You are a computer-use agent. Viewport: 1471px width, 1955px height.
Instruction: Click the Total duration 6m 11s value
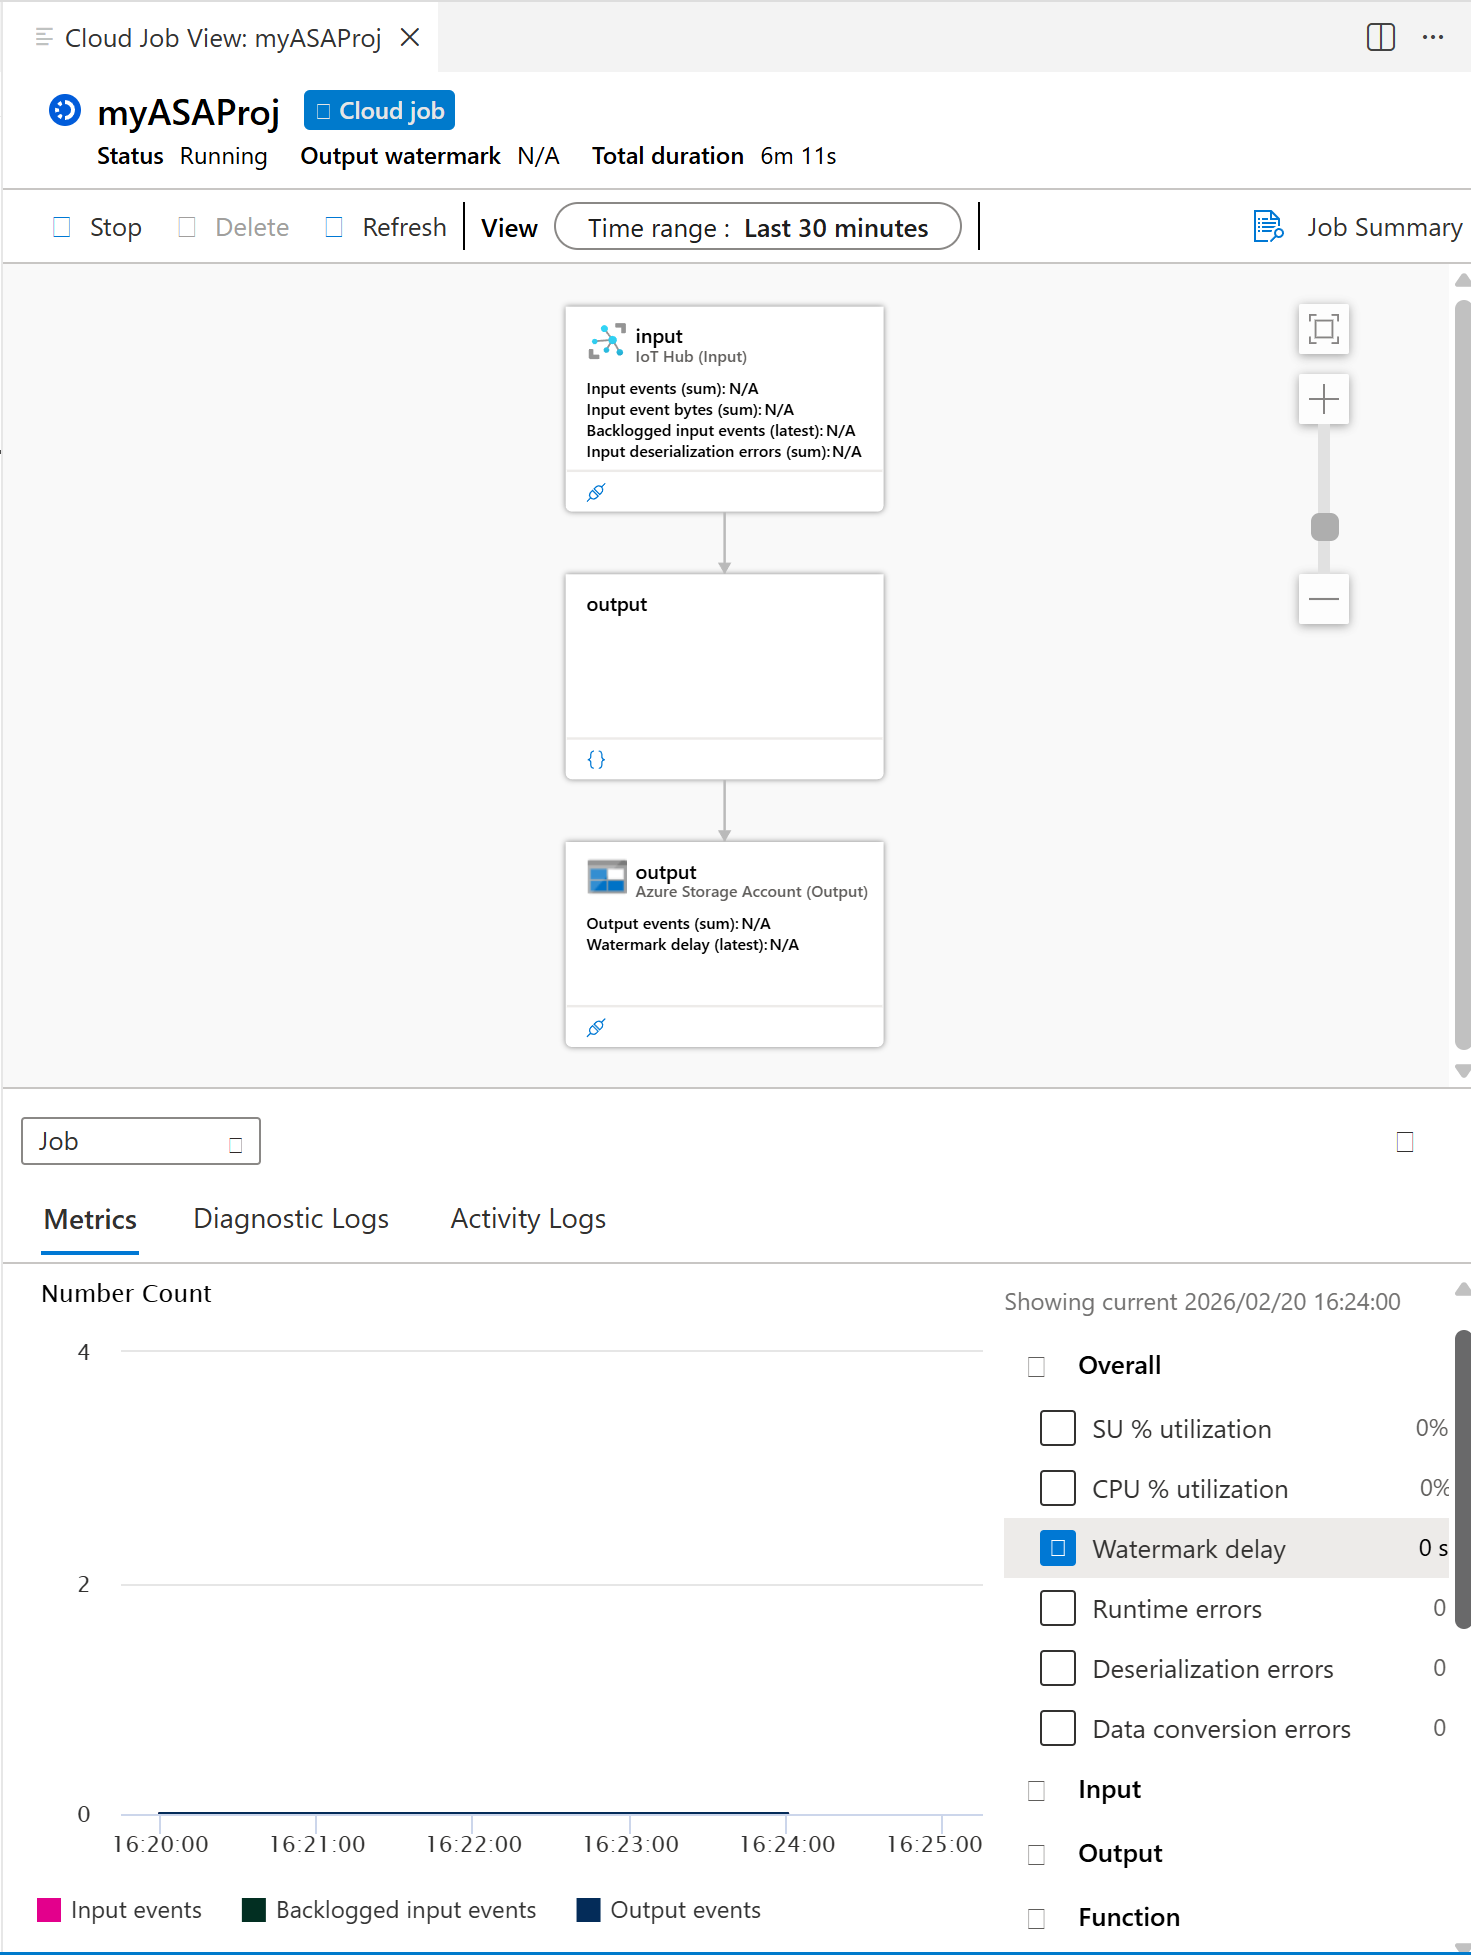pyautogui.click(x=798, y=156)
